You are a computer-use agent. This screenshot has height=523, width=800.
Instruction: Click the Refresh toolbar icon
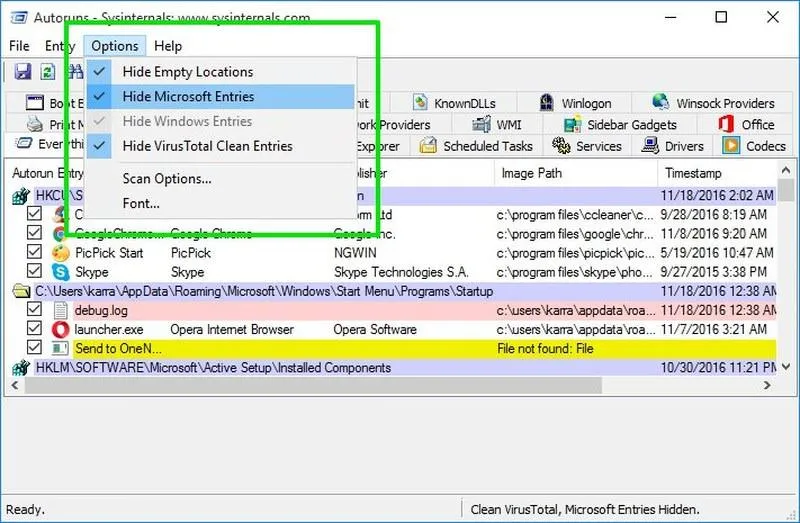48,71
